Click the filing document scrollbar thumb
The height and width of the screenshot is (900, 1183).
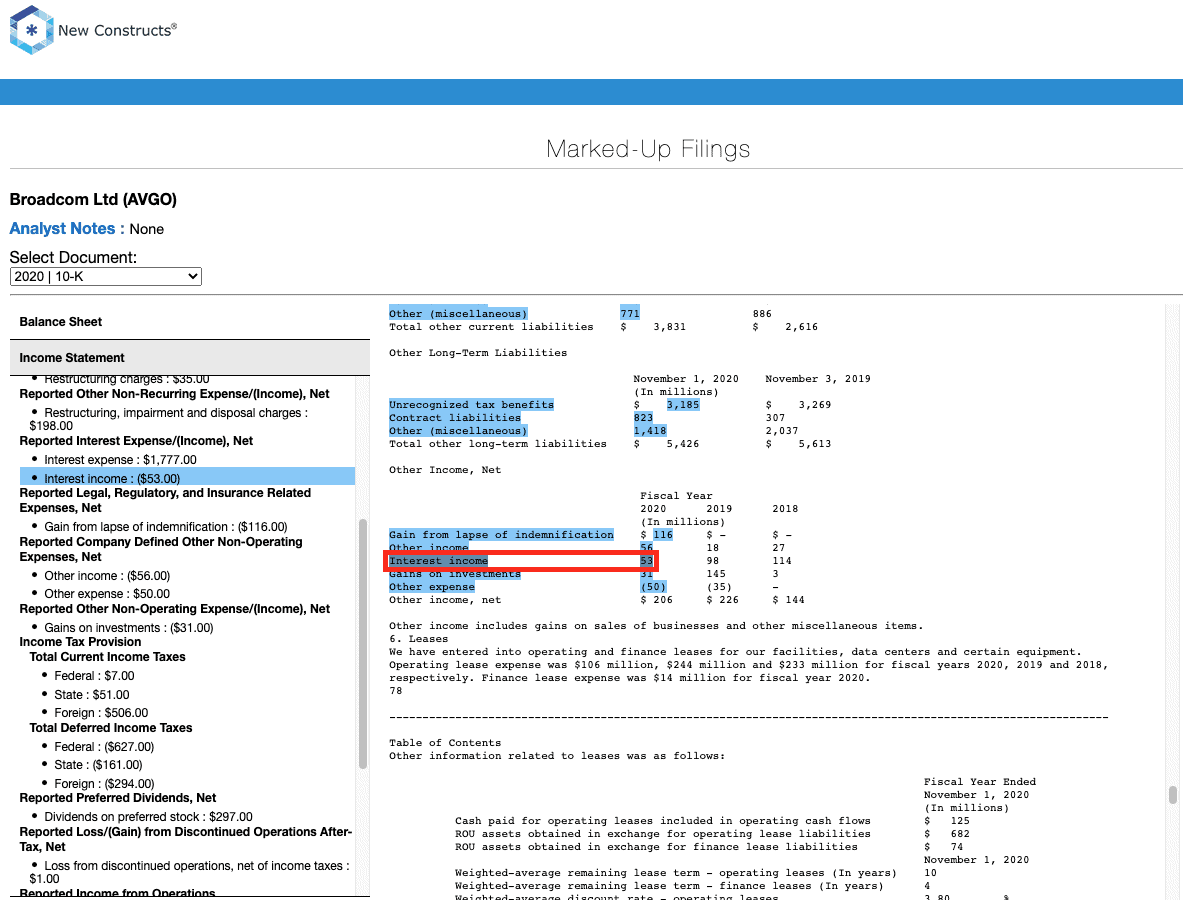click(1172, 795)
